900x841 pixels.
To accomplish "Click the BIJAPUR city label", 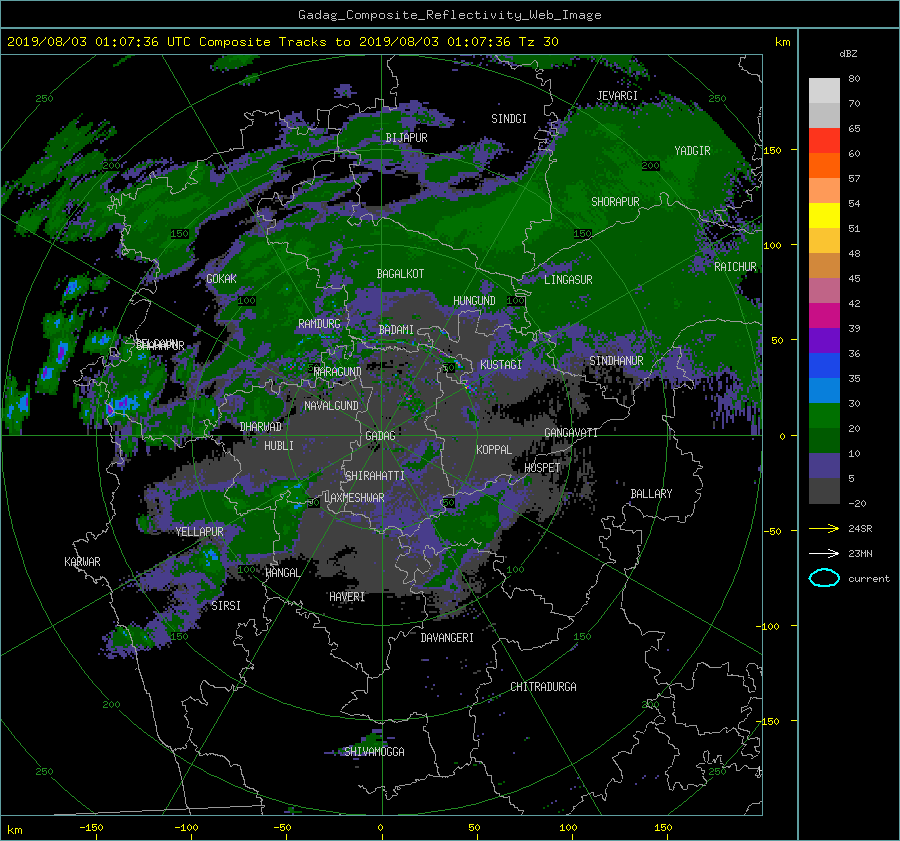I will tap(406, 138).
